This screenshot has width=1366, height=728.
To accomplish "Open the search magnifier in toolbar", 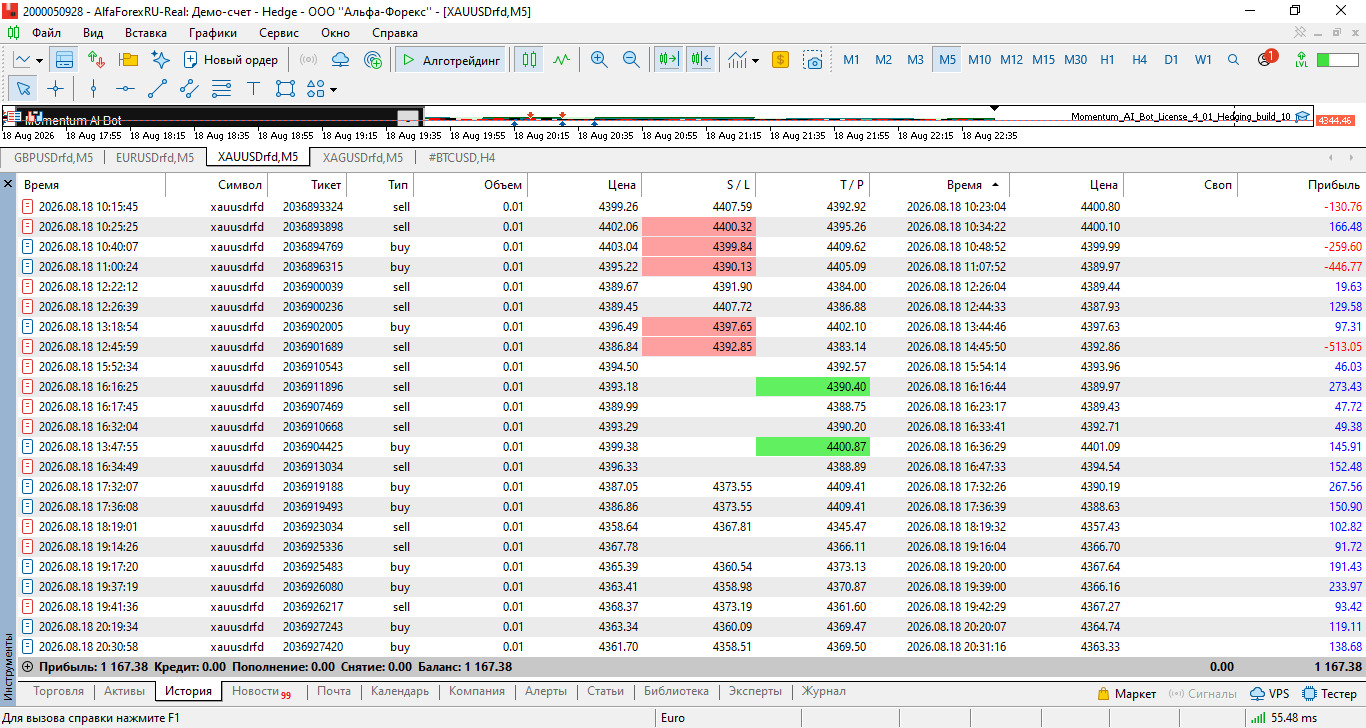I will point(1233,60).
